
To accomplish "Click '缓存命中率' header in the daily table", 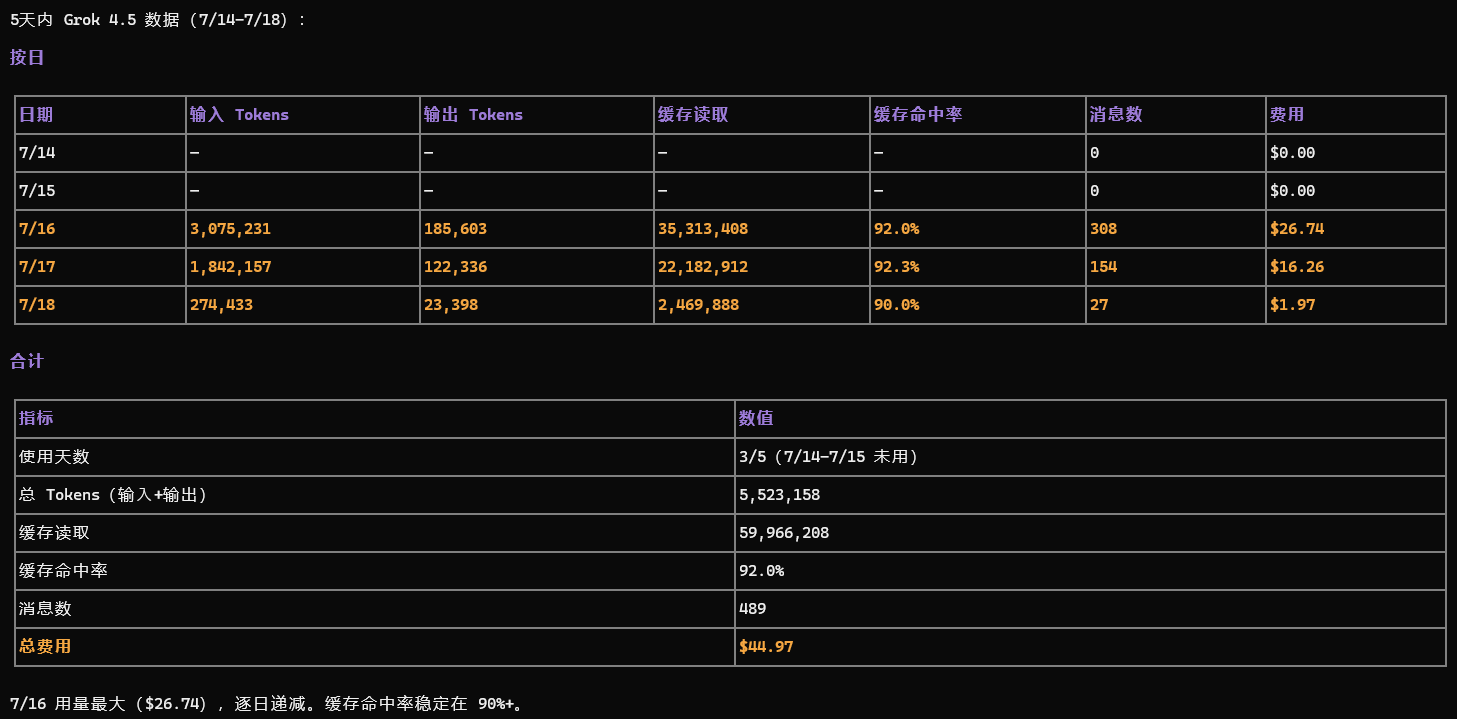I will (x=918, y=115).
